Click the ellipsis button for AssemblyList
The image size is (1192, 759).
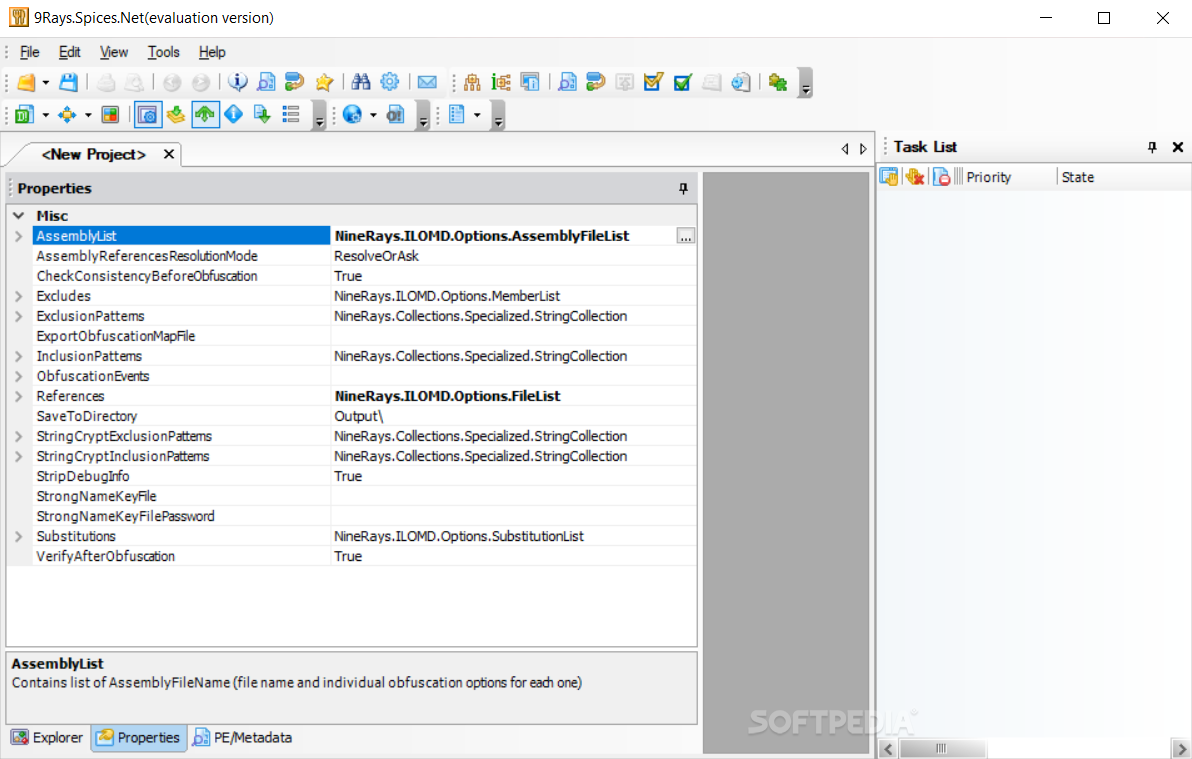[x=686, y=237]
